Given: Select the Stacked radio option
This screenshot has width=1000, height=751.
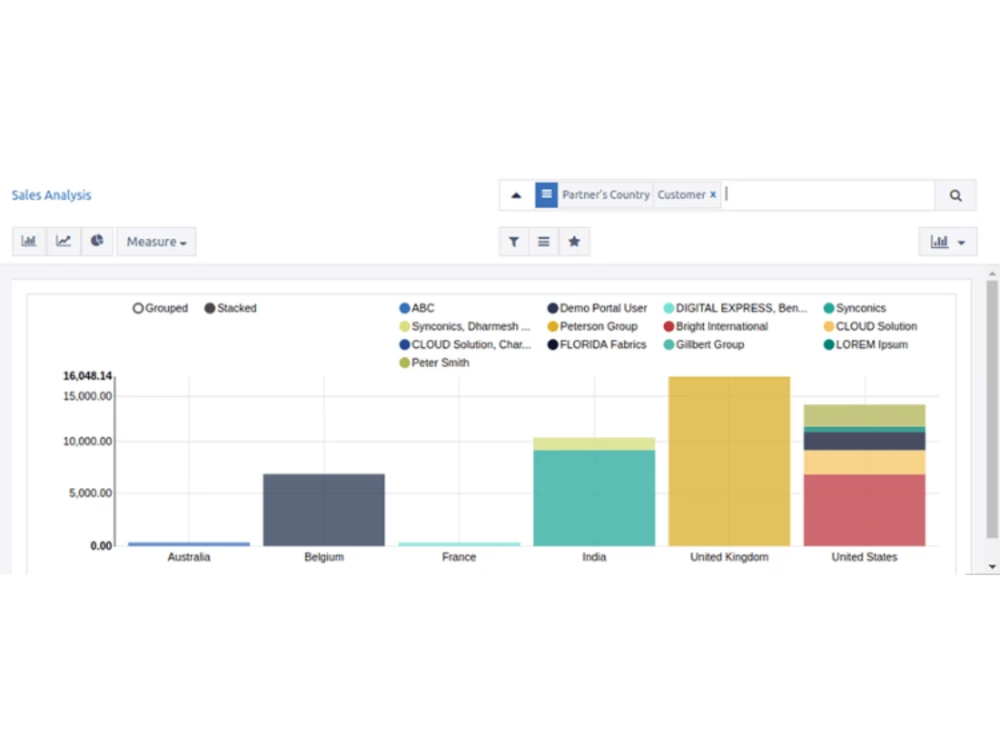Looking at the screenshot, I should (230, 308).
